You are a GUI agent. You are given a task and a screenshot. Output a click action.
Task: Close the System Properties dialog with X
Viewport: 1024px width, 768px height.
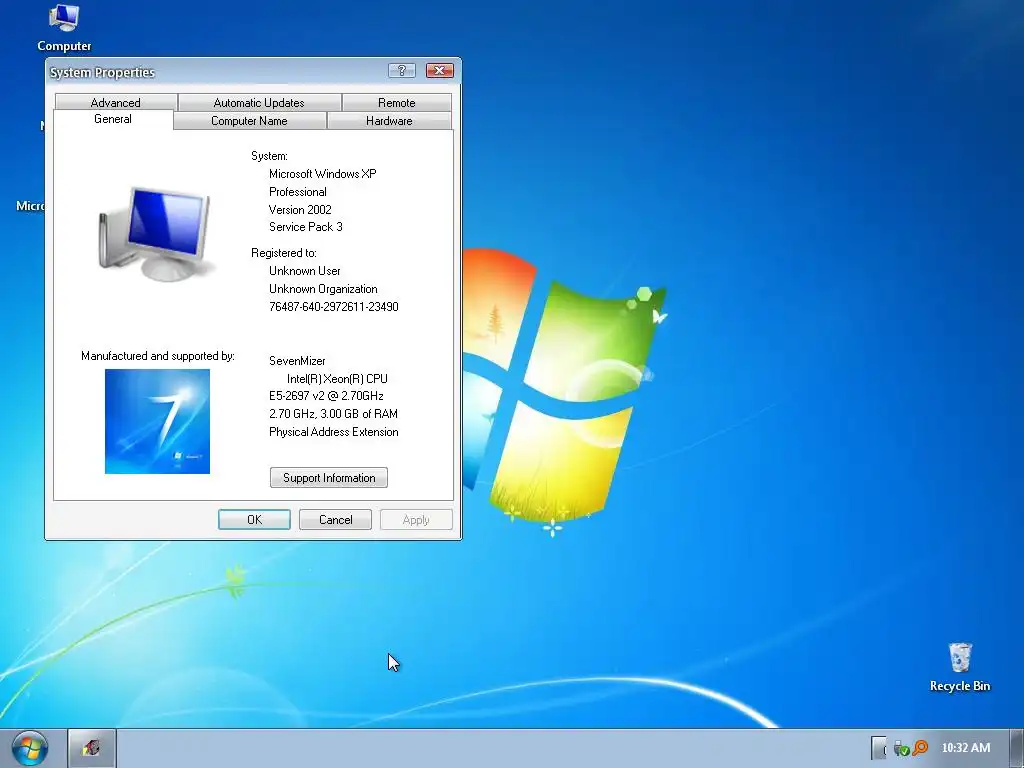(440, 71)
